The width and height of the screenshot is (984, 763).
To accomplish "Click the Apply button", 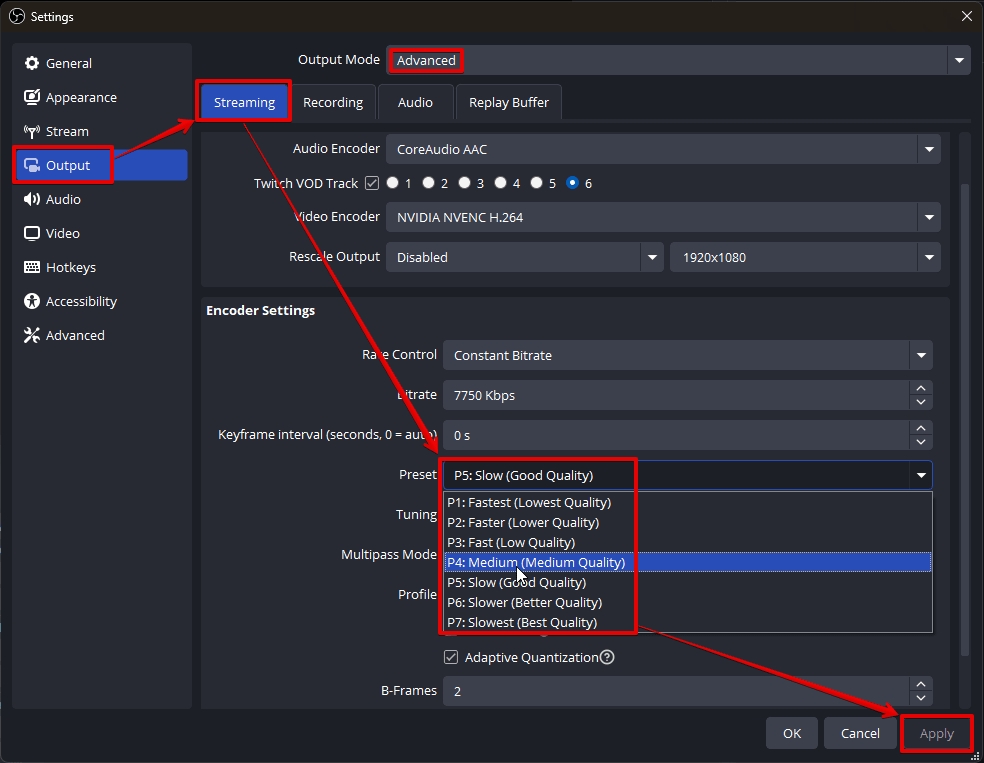I will coord(937,734).
